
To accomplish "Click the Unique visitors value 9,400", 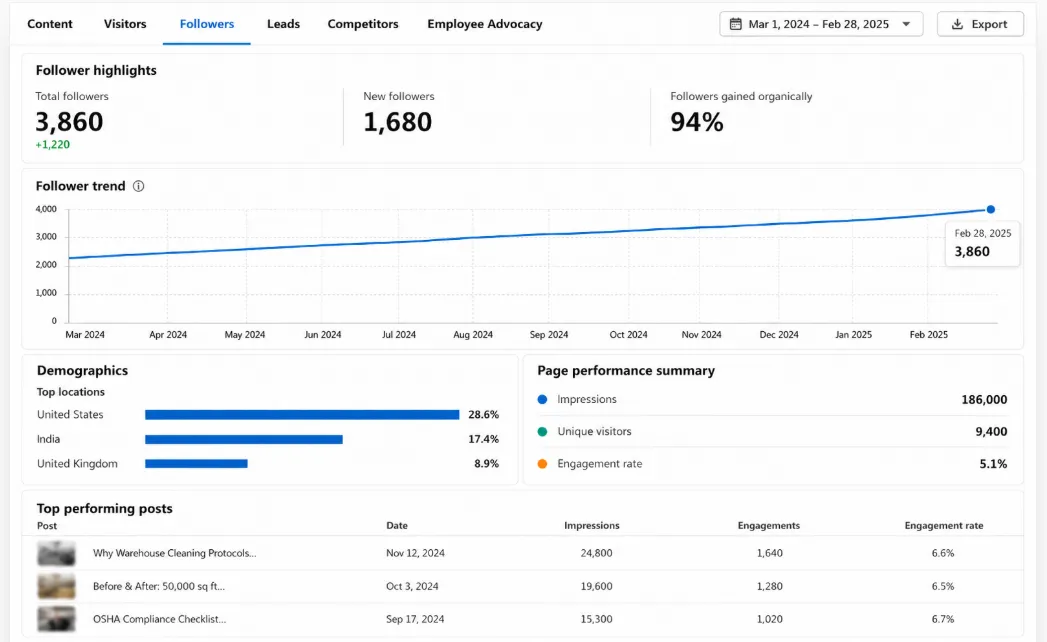I will click(x=991, y=432).
